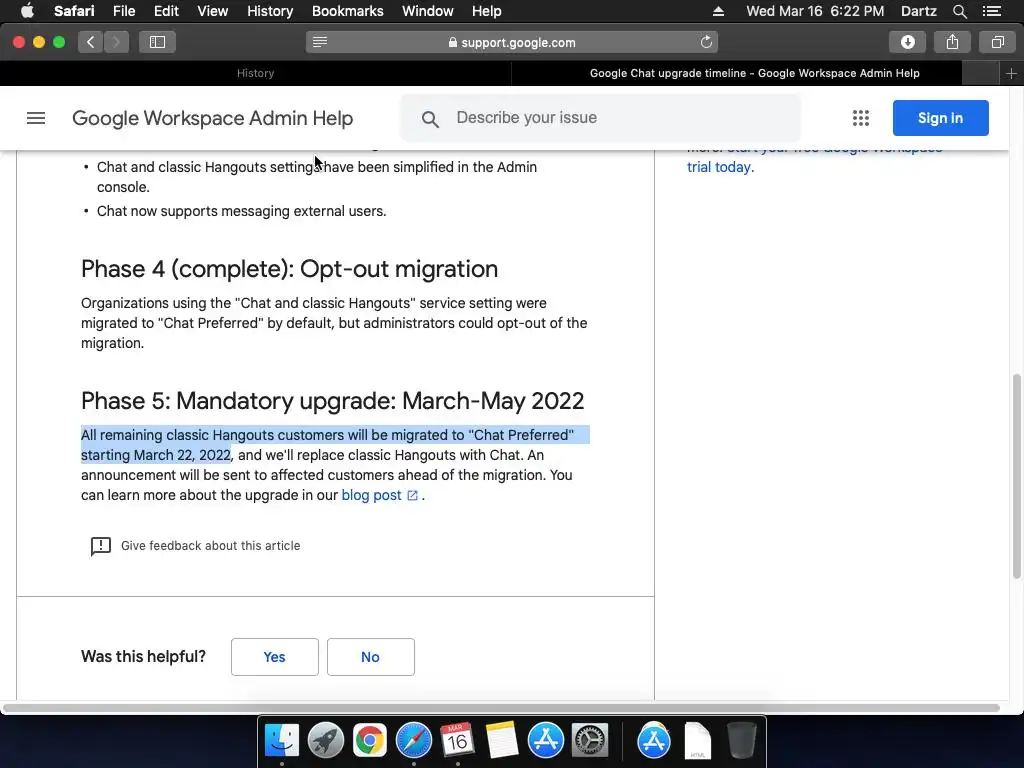Open blog post external link icon
The image size is (1024, 768).
[412, 496]
